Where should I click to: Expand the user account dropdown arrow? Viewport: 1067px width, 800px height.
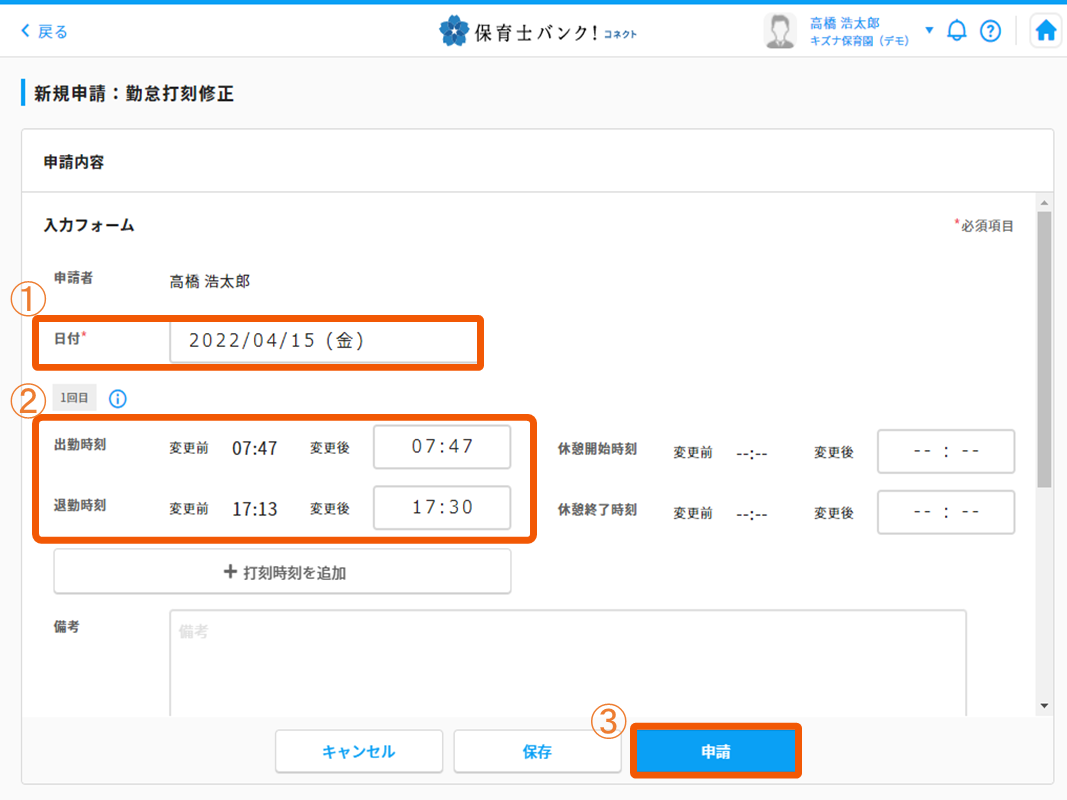pyautogui.click(x=929, y=30)
